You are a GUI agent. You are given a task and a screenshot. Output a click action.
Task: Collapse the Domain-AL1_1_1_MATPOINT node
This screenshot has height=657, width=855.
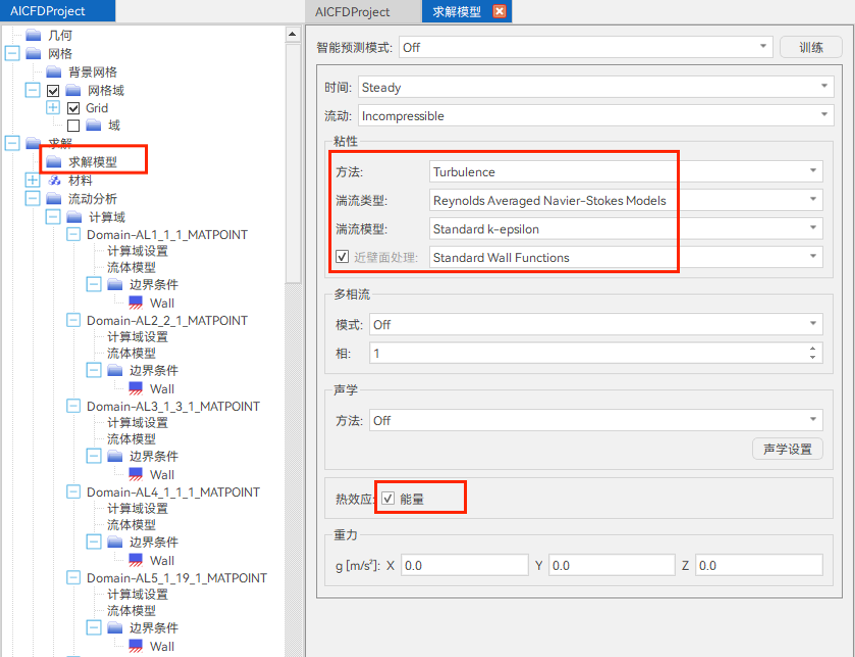tap(73, 234)
